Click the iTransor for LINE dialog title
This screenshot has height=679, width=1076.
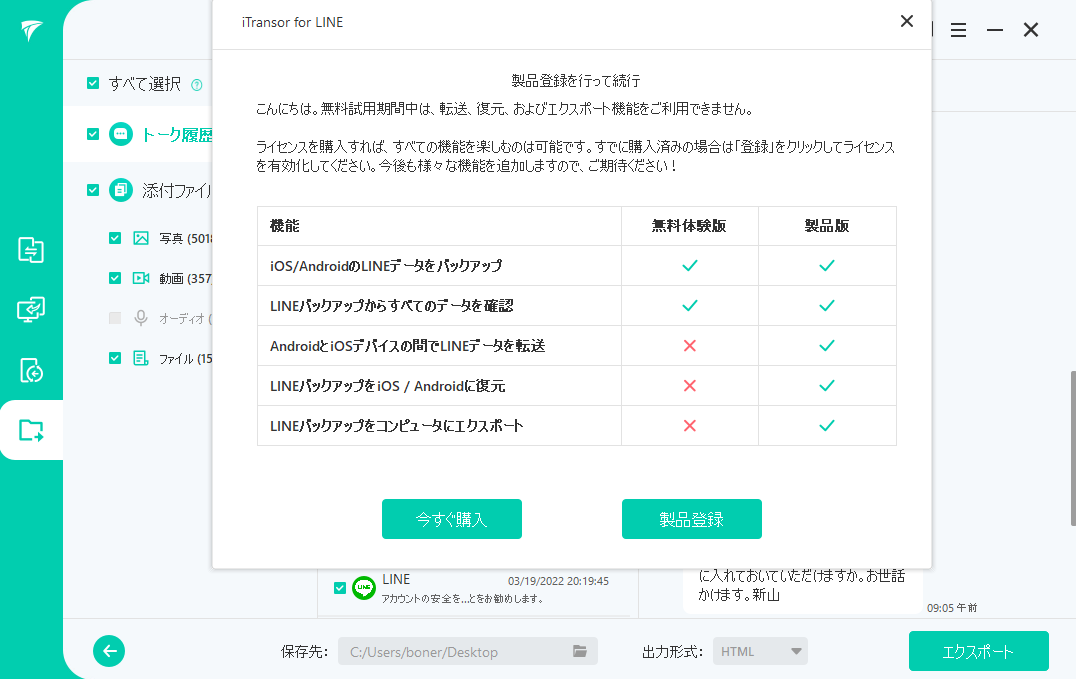point(292,22)
